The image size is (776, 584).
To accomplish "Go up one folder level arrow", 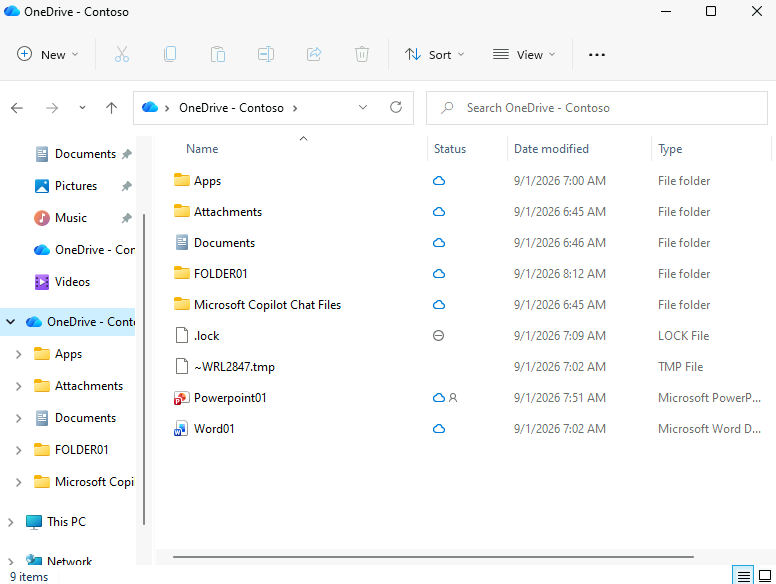I will tap(111, 108).
